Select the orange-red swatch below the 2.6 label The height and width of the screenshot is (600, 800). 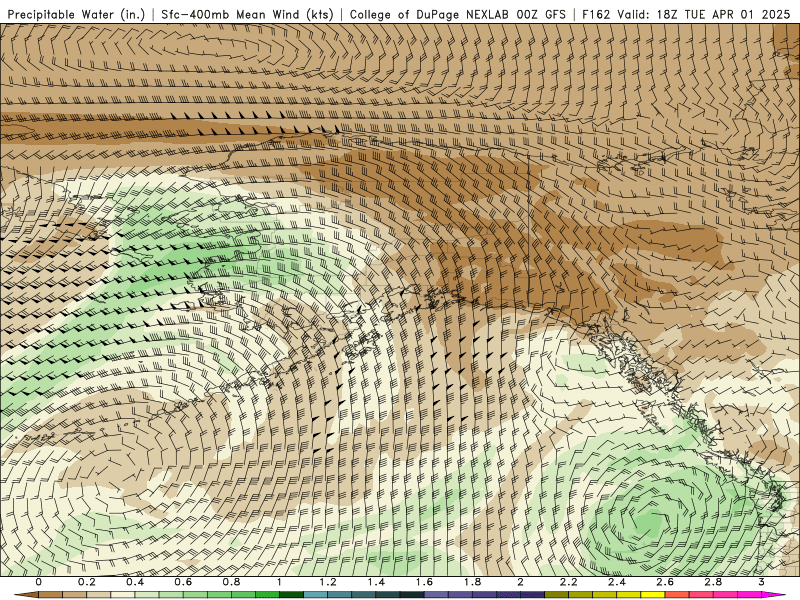[677, 595]
